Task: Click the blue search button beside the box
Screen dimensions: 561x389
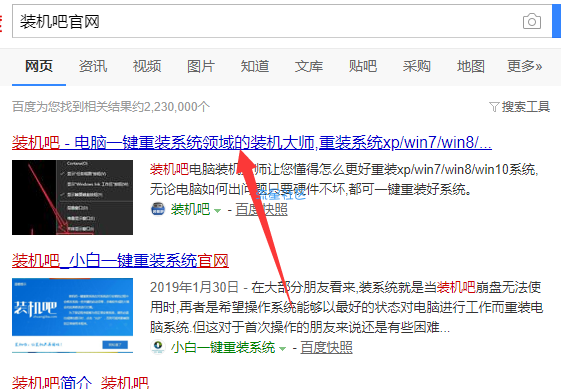Action: (x=557, y=21)
